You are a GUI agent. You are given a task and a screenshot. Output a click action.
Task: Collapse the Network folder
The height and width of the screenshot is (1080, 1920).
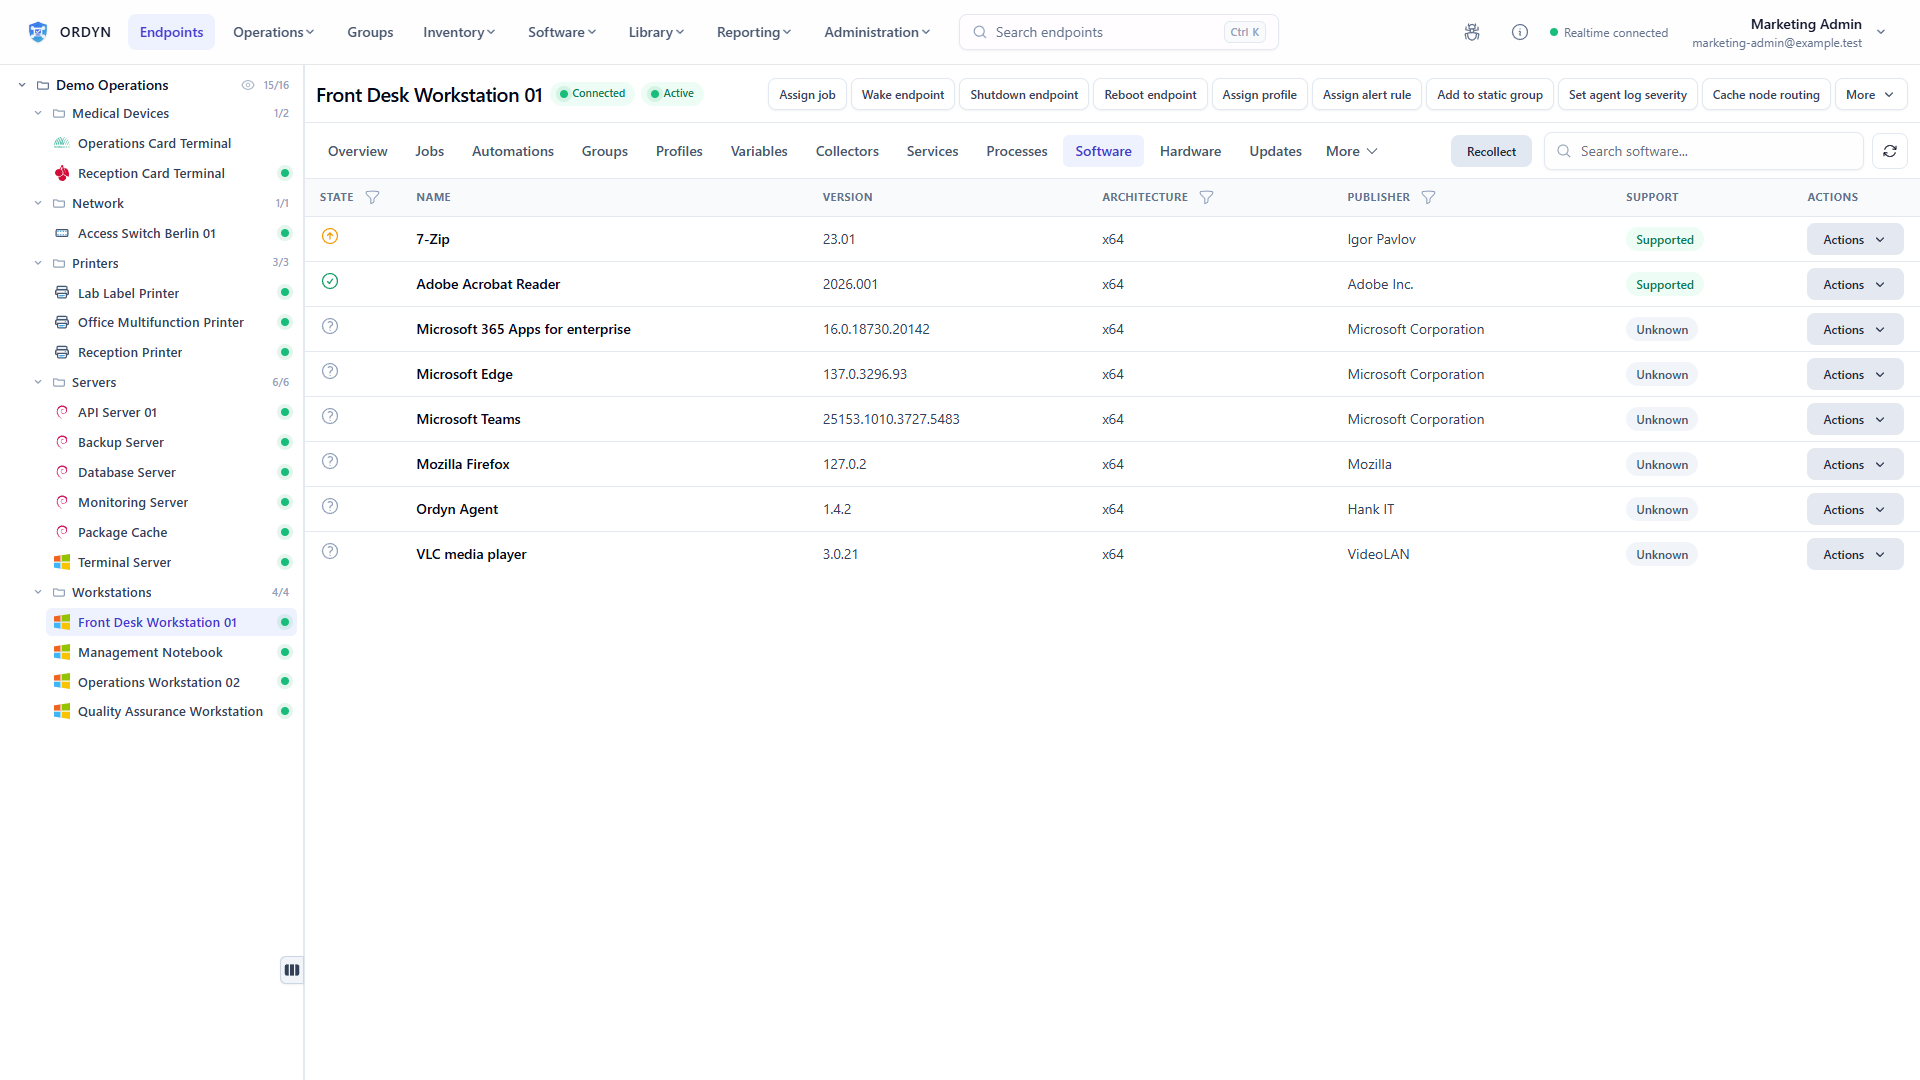point(38,203)
